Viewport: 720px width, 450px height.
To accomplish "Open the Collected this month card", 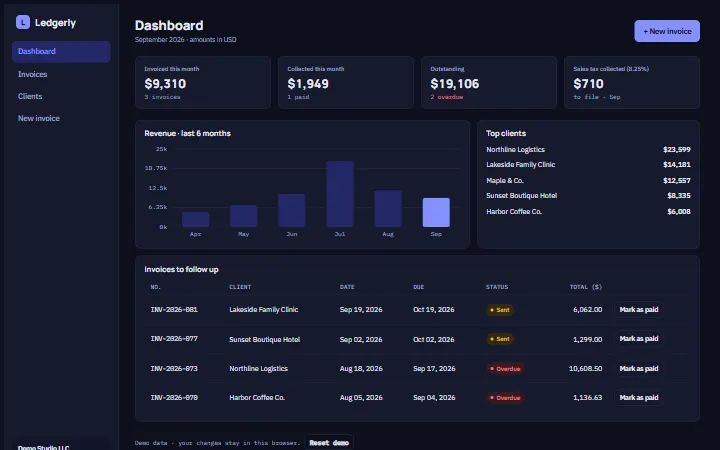I will pos(346,83).
